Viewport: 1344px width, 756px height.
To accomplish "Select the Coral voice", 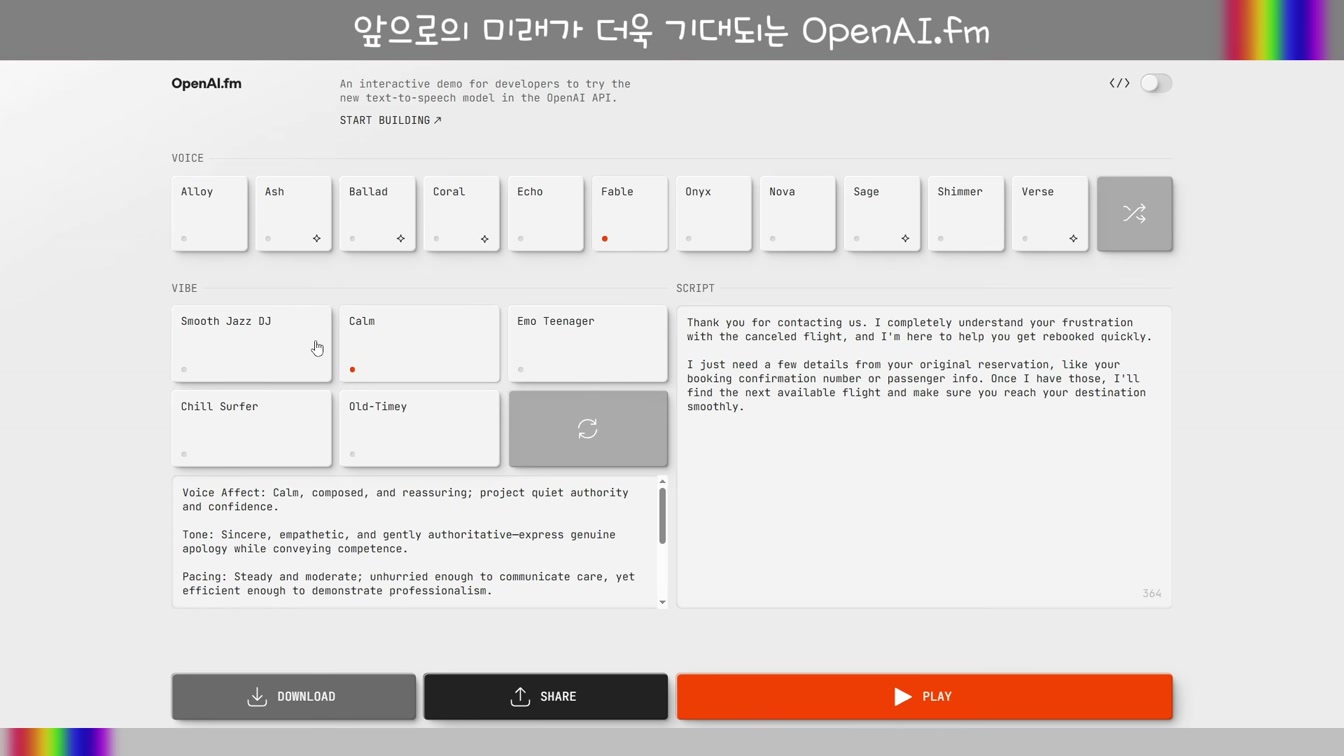I will pos(461,214).
